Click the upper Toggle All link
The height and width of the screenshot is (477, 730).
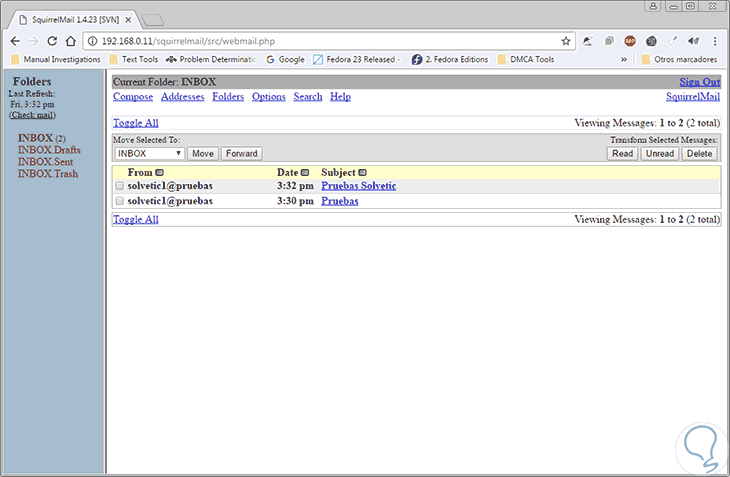click(136, 123)
